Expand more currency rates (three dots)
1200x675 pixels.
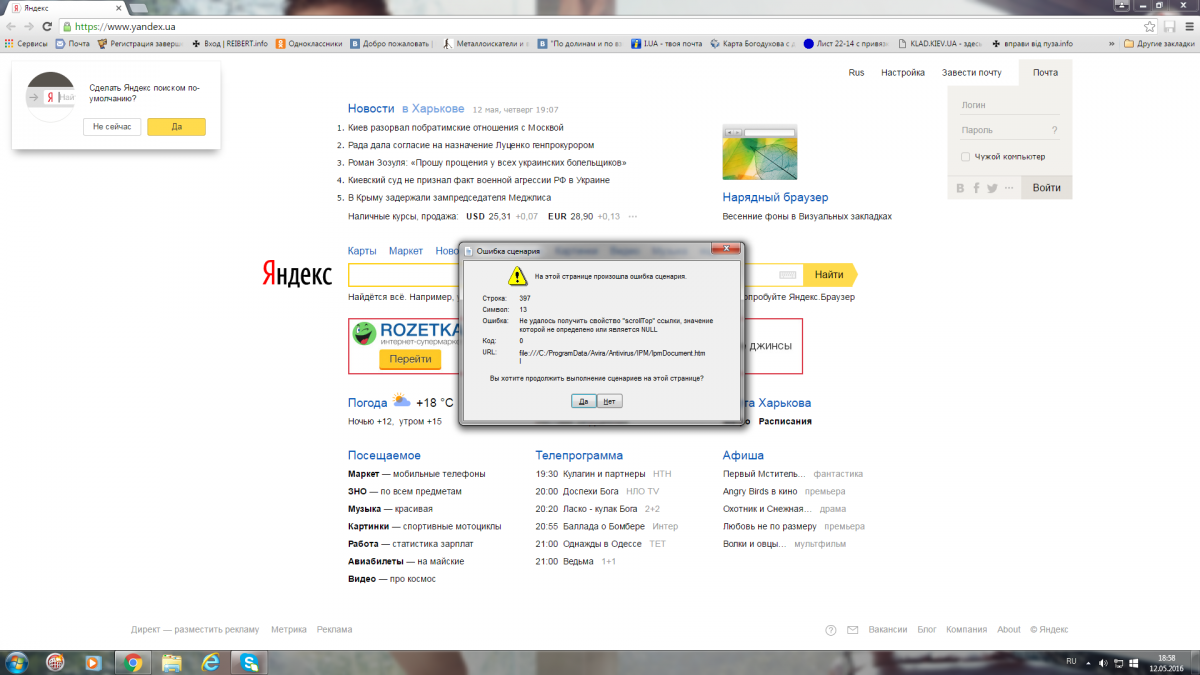coord(633,216)
